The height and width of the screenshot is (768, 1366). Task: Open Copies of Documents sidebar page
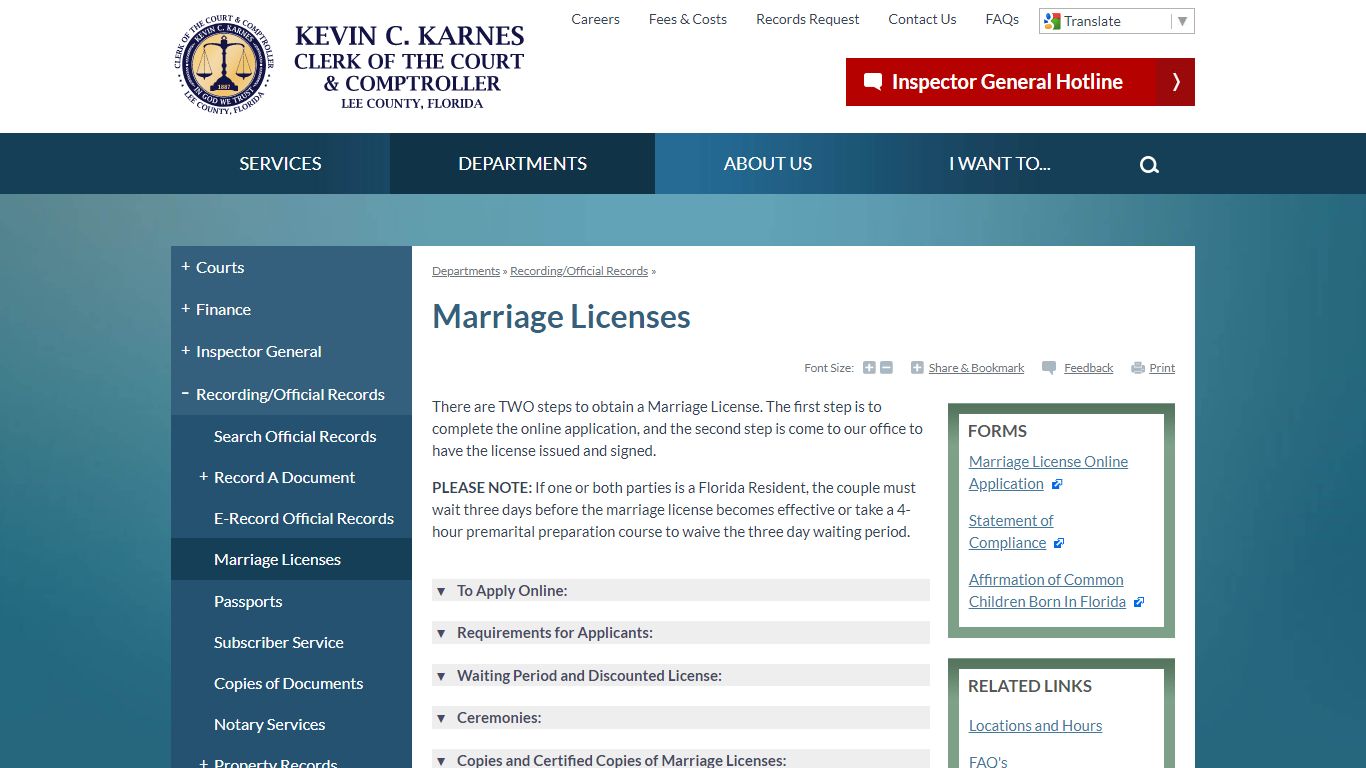click(288, 683)
